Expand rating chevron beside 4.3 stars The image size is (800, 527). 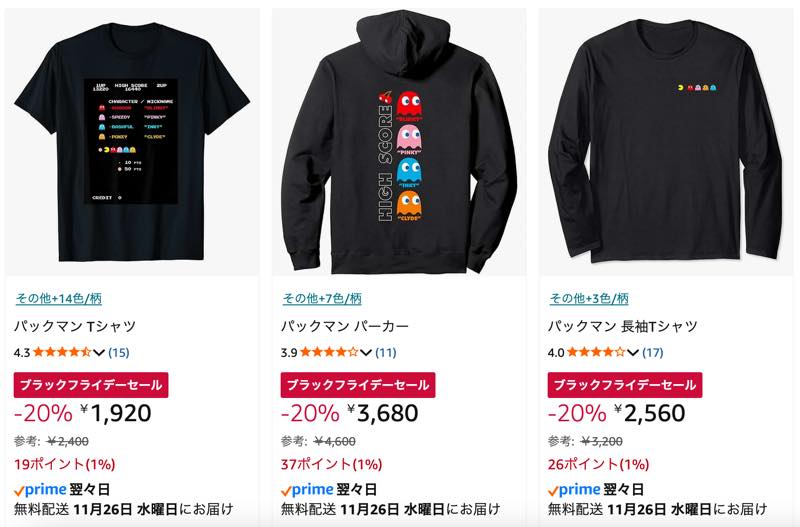[x=99, y=353]
